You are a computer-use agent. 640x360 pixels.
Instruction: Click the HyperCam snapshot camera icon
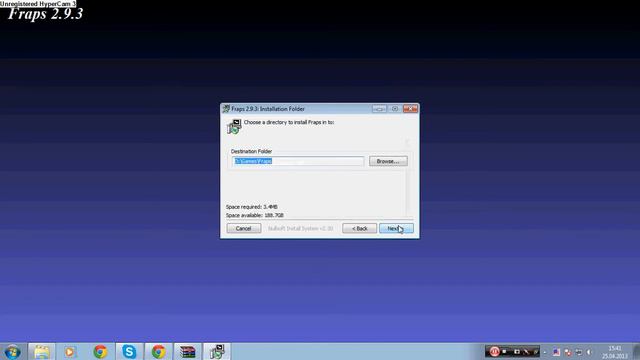click(516, 351)
